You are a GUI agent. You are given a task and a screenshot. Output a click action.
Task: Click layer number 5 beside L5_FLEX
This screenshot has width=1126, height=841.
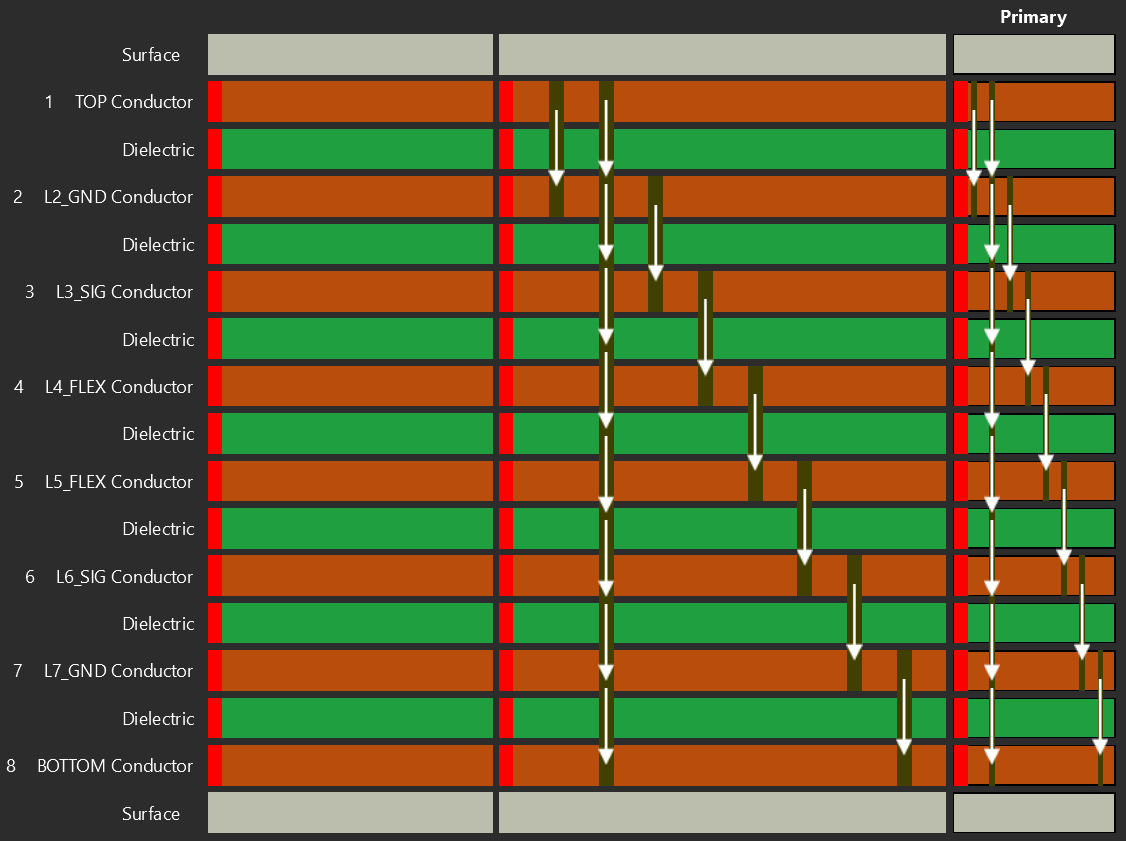coord(19,481)
